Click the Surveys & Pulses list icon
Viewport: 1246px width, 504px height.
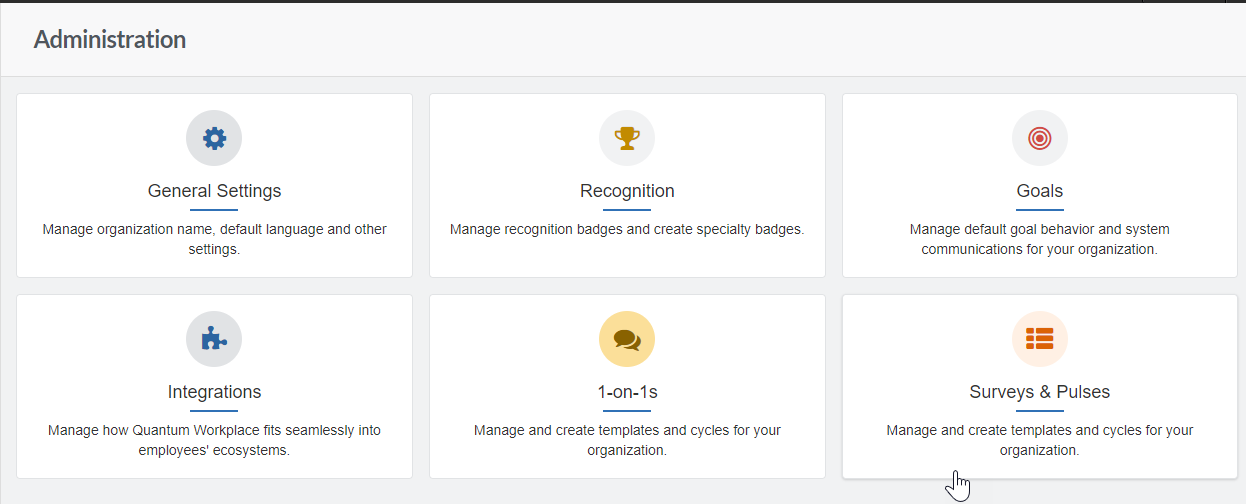[1040, 339]
